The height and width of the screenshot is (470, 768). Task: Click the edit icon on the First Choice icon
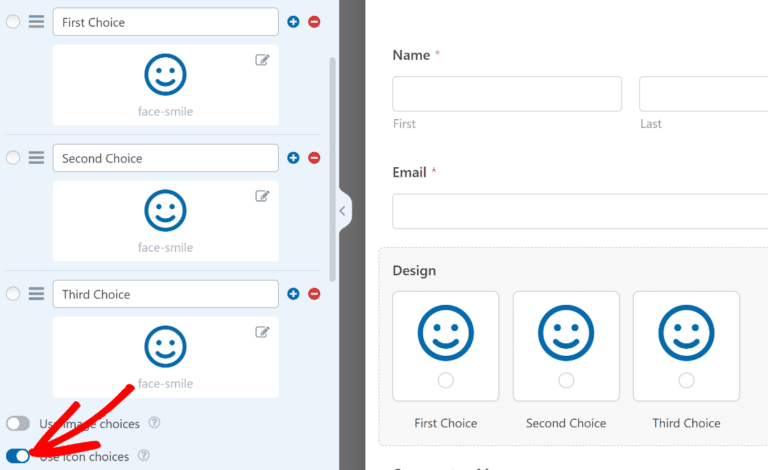coord(262,60)
